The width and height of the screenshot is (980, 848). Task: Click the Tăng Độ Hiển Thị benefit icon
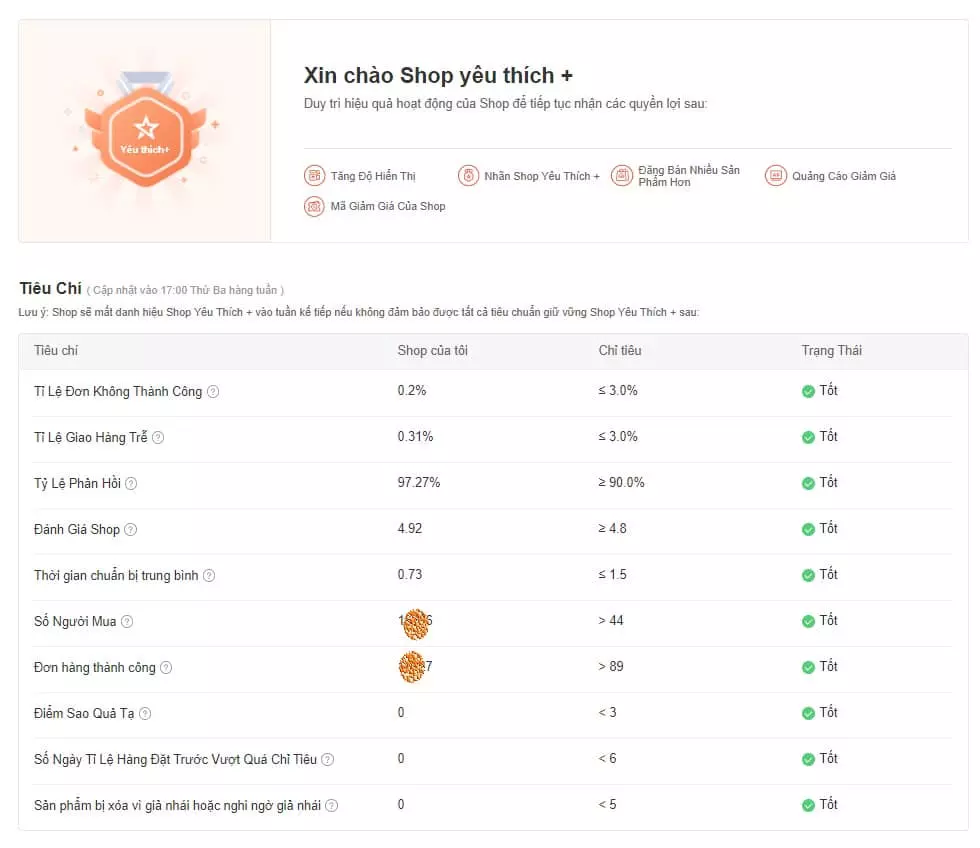(314, 176)
